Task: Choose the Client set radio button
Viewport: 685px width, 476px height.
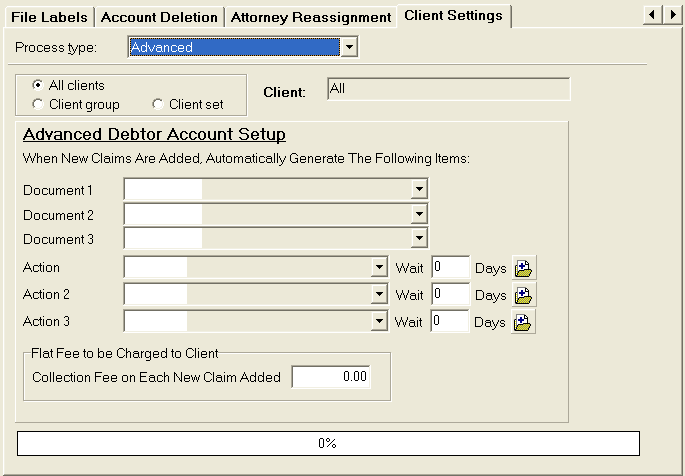Action: (x=158, y=104)
